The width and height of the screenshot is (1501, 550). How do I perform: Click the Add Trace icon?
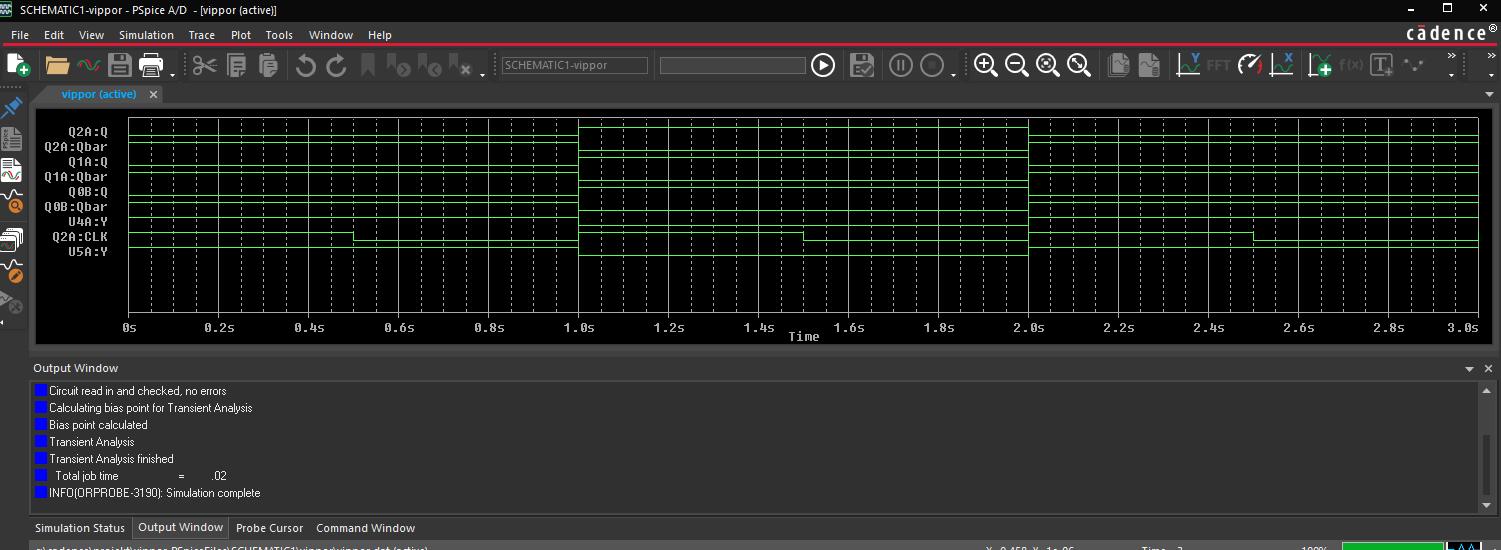point(1319,65)
